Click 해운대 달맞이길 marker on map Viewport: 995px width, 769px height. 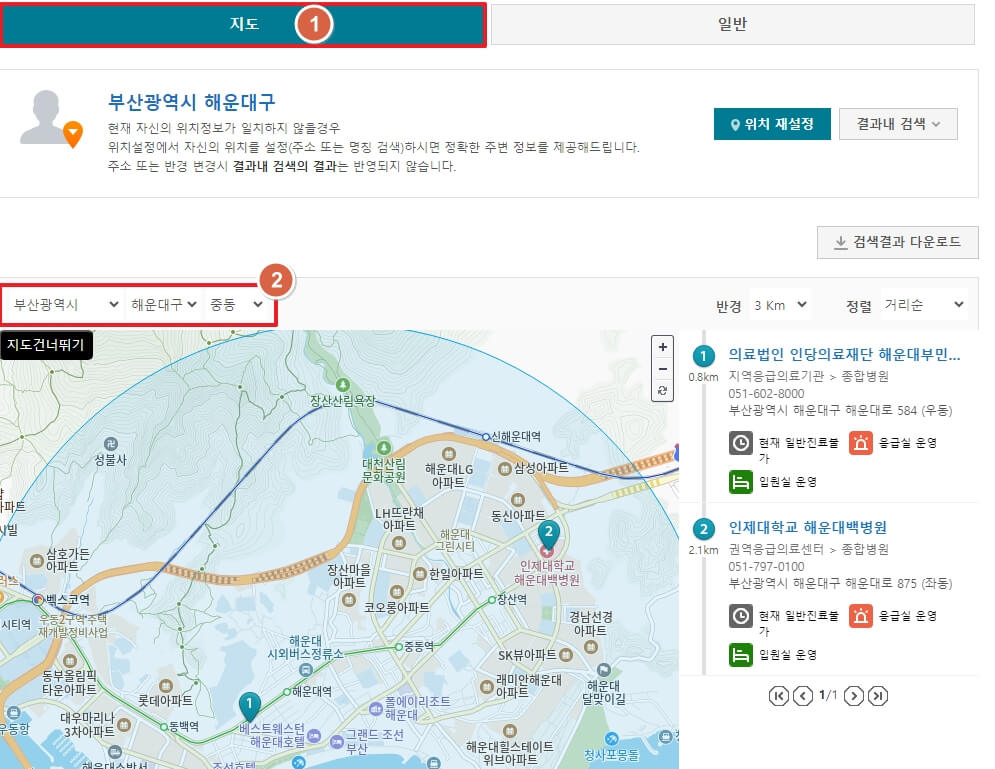(x=603, y=685)
